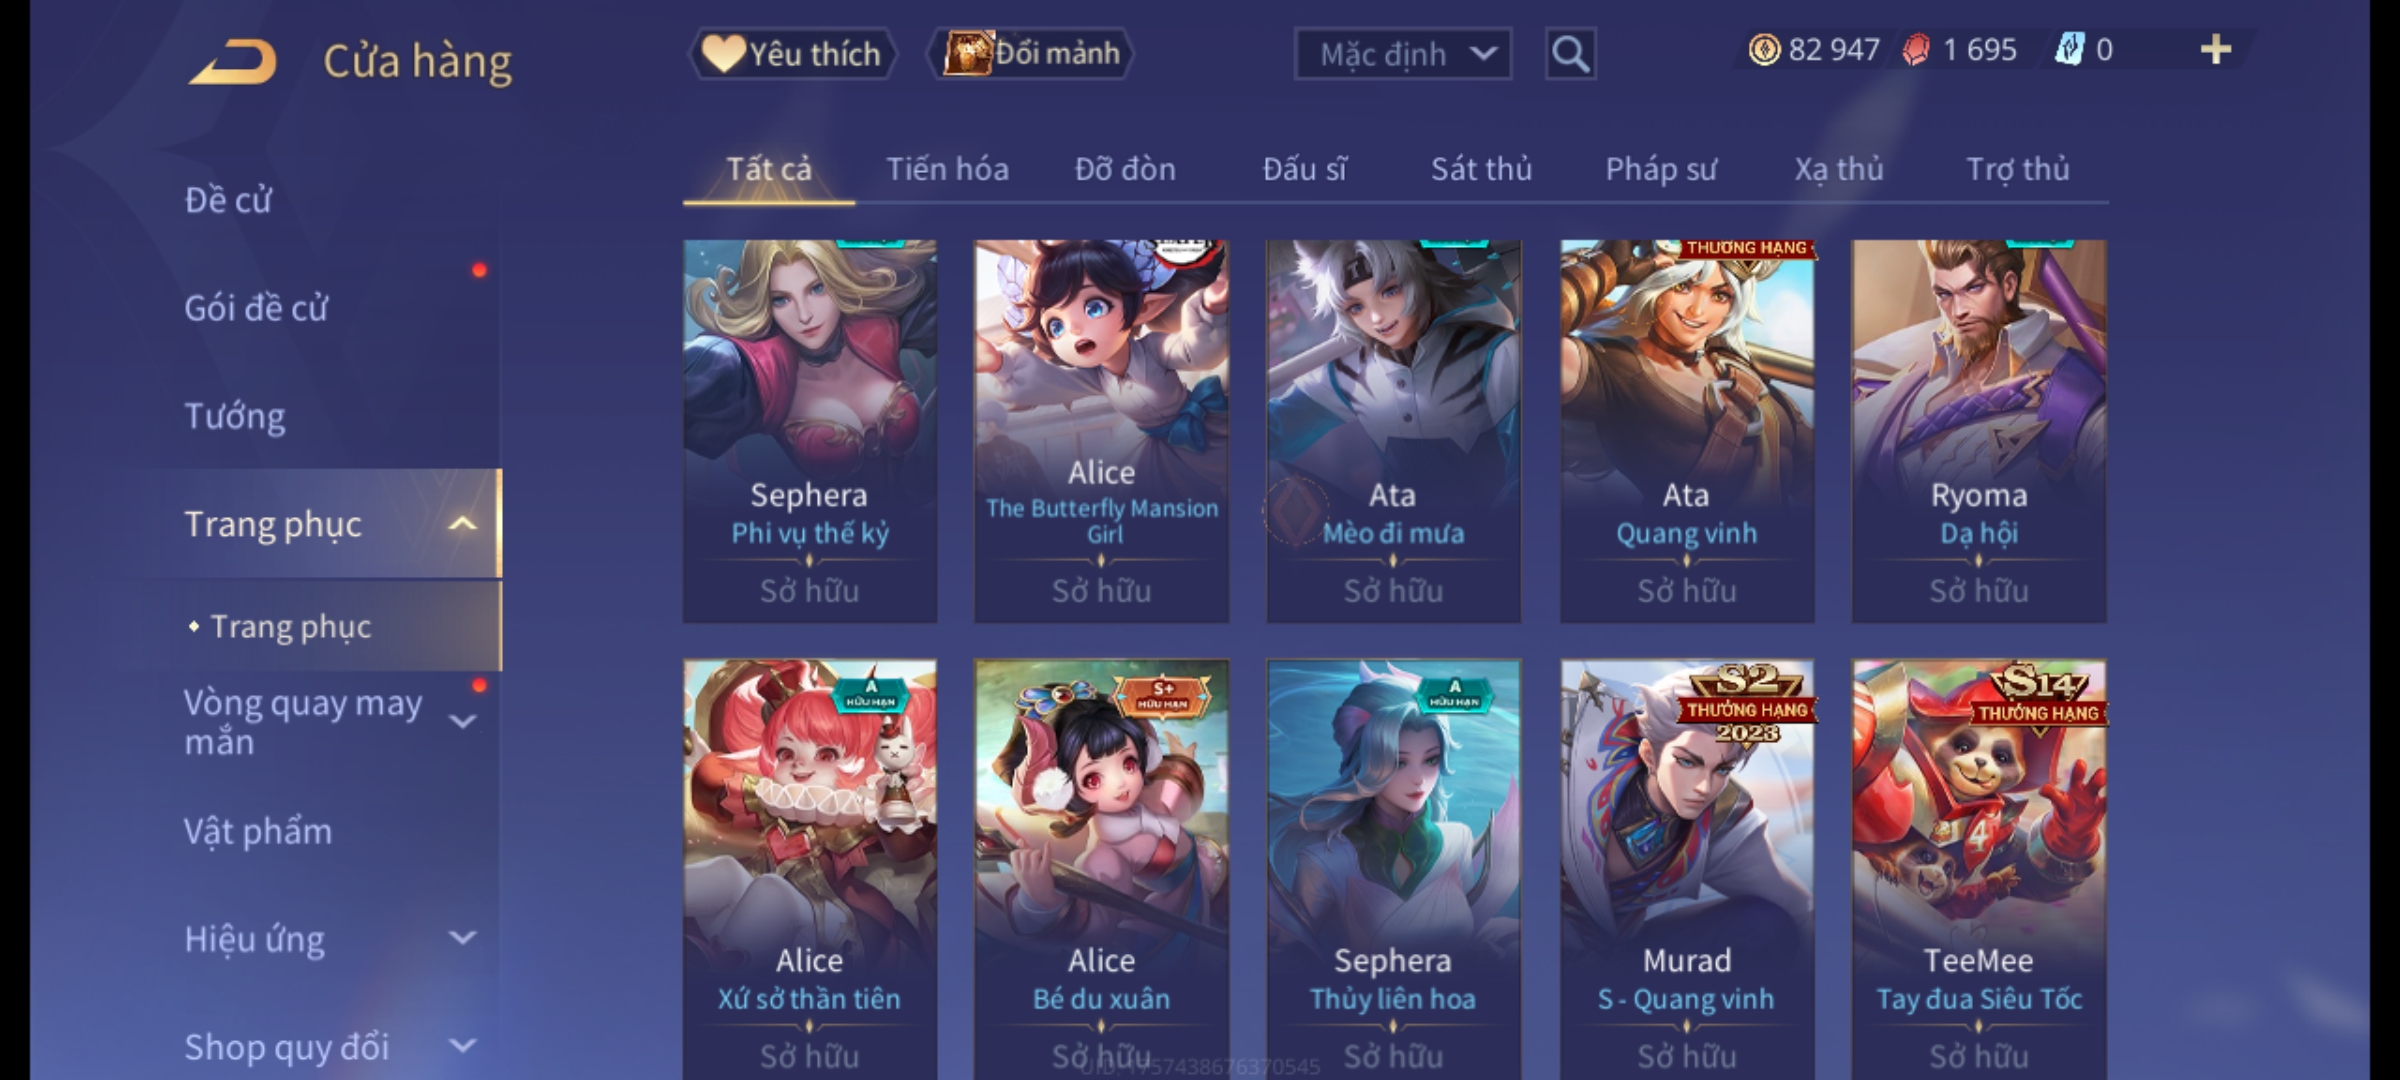Screen dimensions: 2400x1080
Task: Open Đổi mảnh shard exchange
Action: [x=1030, y=54]
